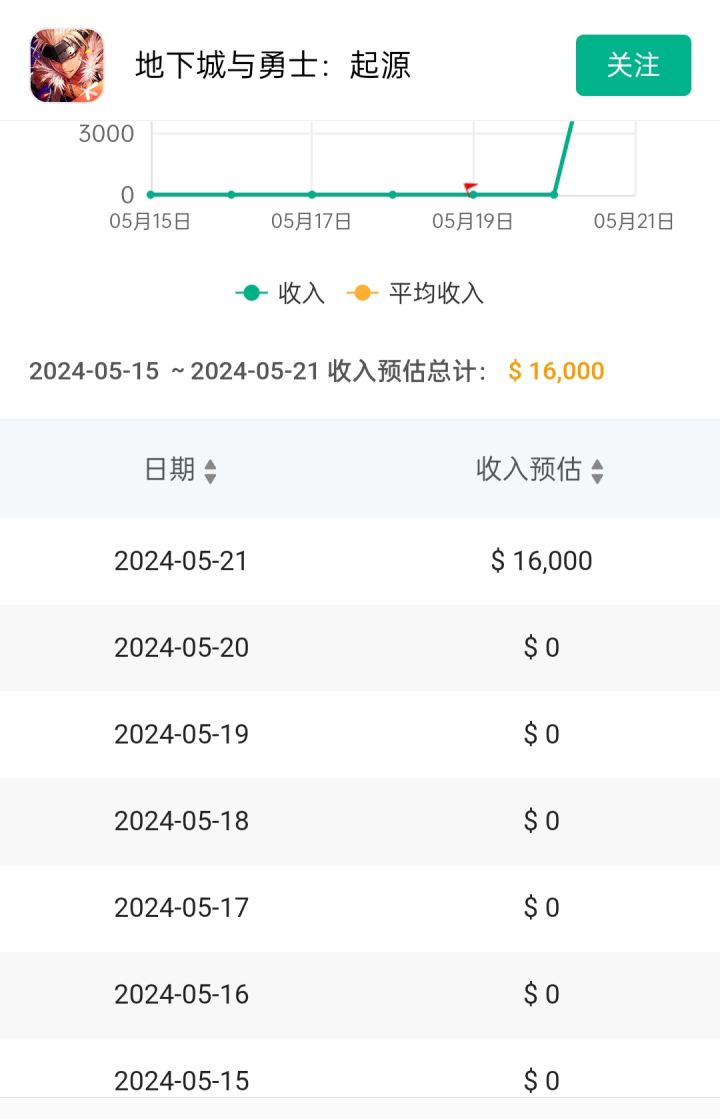The height and width of the screenshot is (1119, 720).
Task: Click the 日期 column header
Action: (170, 469)
